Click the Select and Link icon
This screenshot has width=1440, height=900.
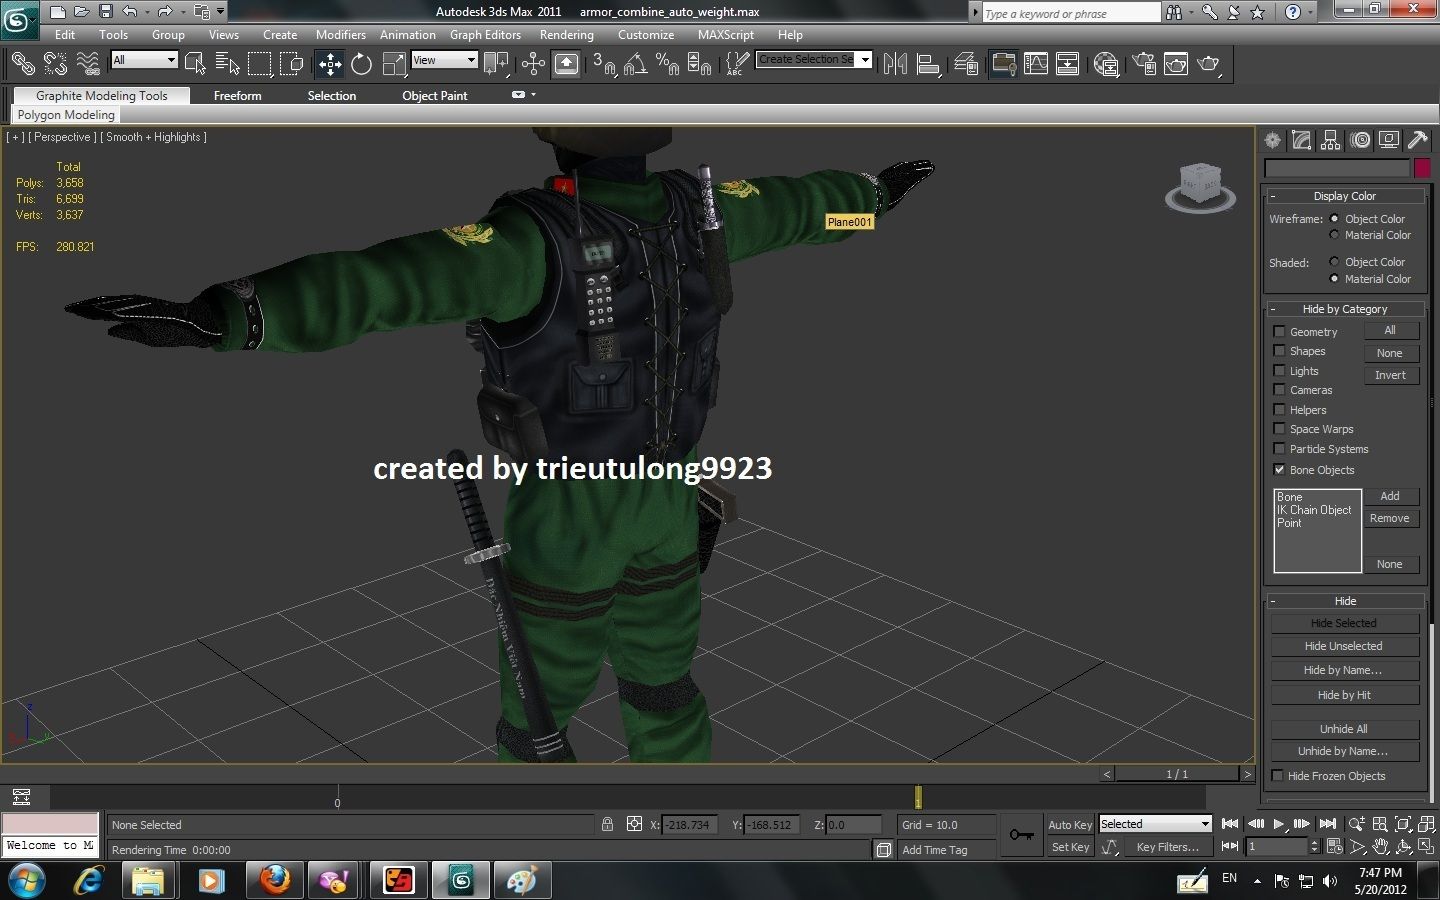[x=23, y=64]
